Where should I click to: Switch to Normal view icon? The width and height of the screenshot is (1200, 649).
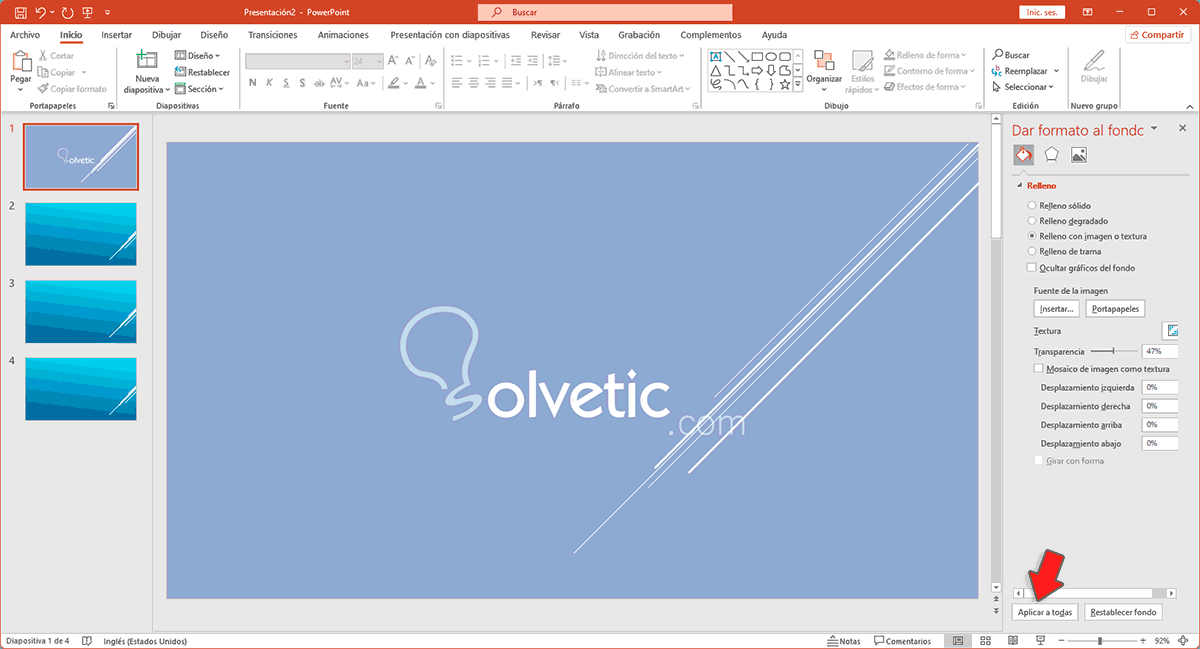pos(958,641)
